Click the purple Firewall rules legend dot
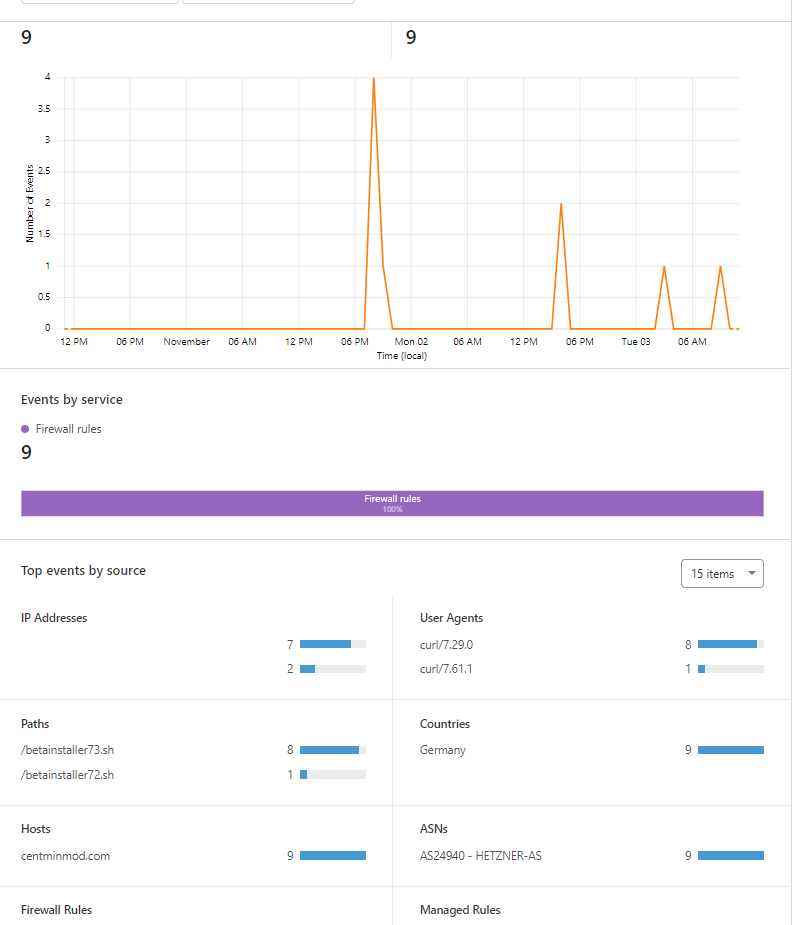 [x=25, y=429]
